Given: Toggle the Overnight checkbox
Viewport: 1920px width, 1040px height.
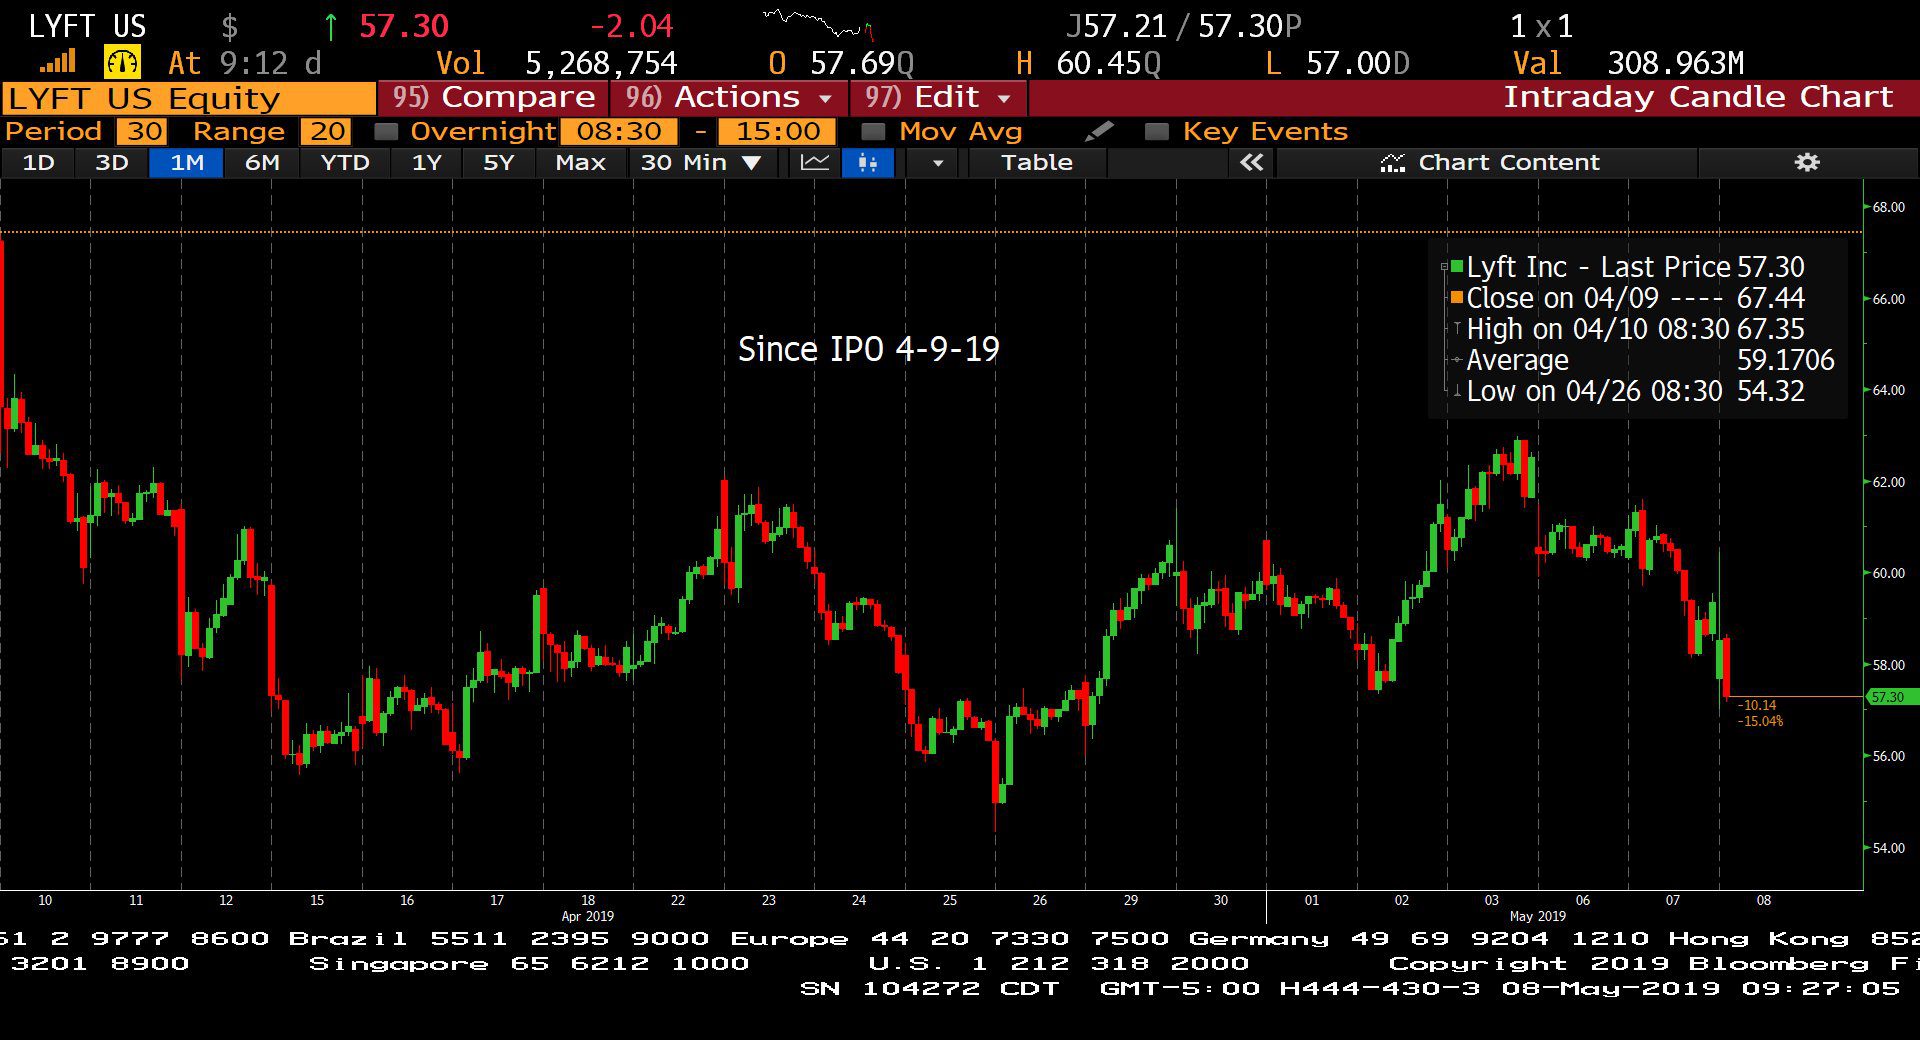Looking at the screenshot, I should (386, 131).
